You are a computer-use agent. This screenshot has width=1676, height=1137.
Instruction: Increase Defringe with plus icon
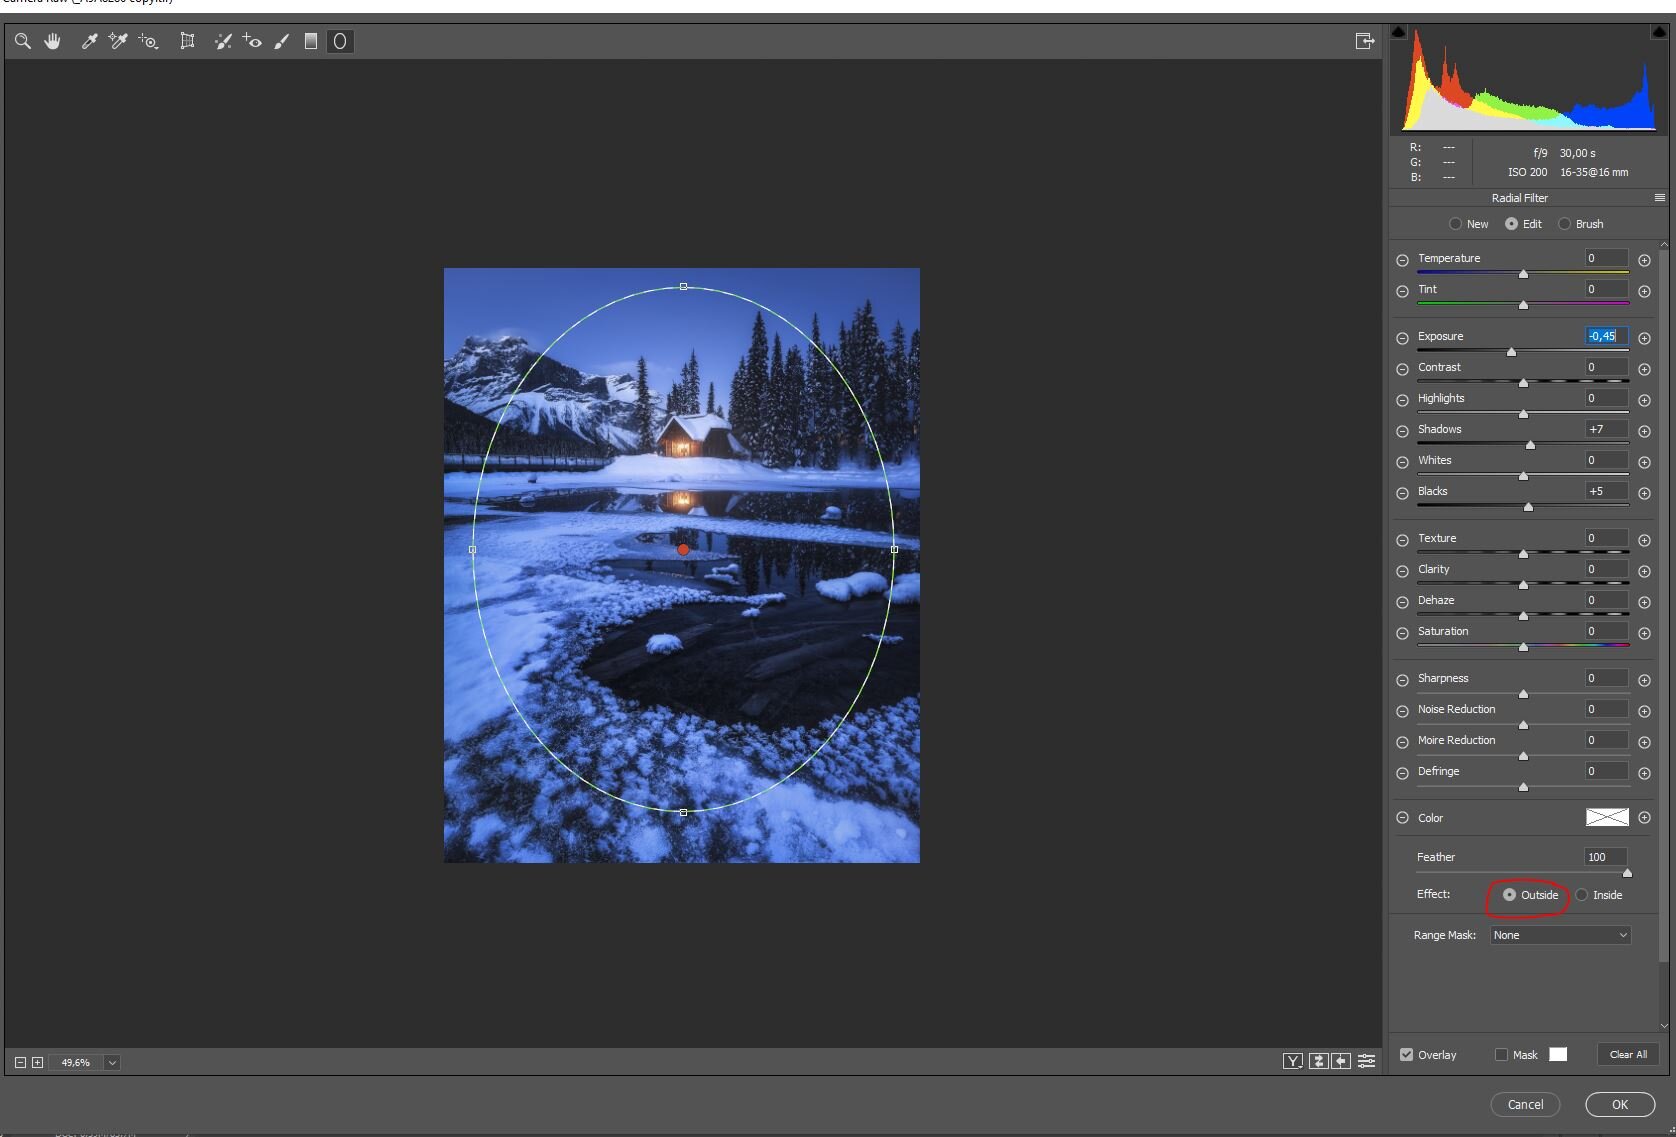coord(1644,773)
